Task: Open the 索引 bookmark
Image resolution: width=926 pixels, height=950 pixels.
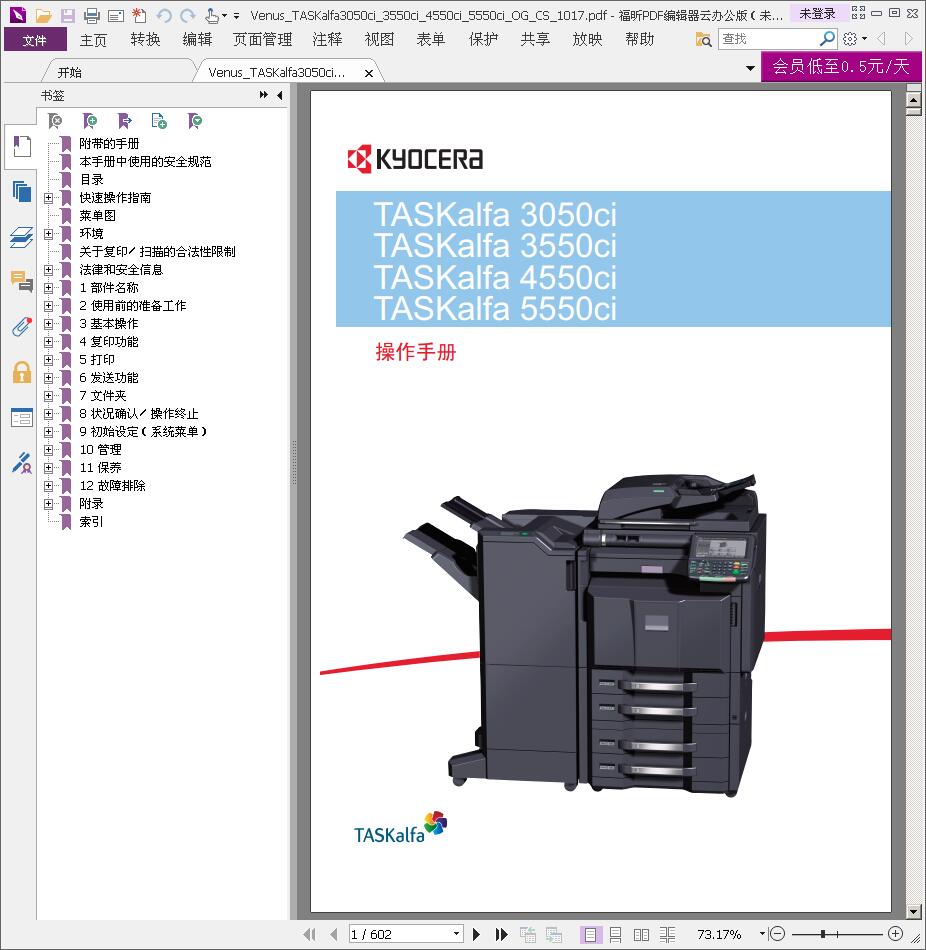Action: click(92, 522)
